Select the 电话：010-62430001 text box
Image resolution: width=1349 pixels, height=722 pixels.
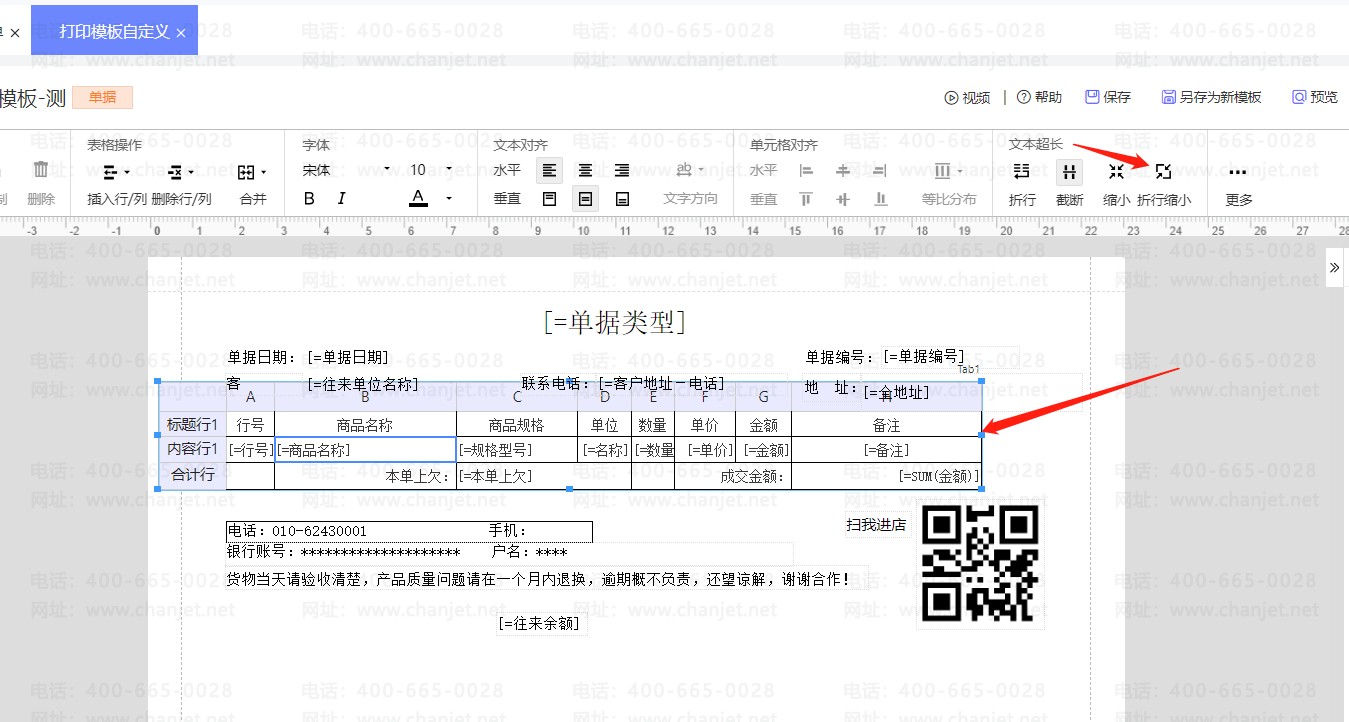(x=409, y=531)
